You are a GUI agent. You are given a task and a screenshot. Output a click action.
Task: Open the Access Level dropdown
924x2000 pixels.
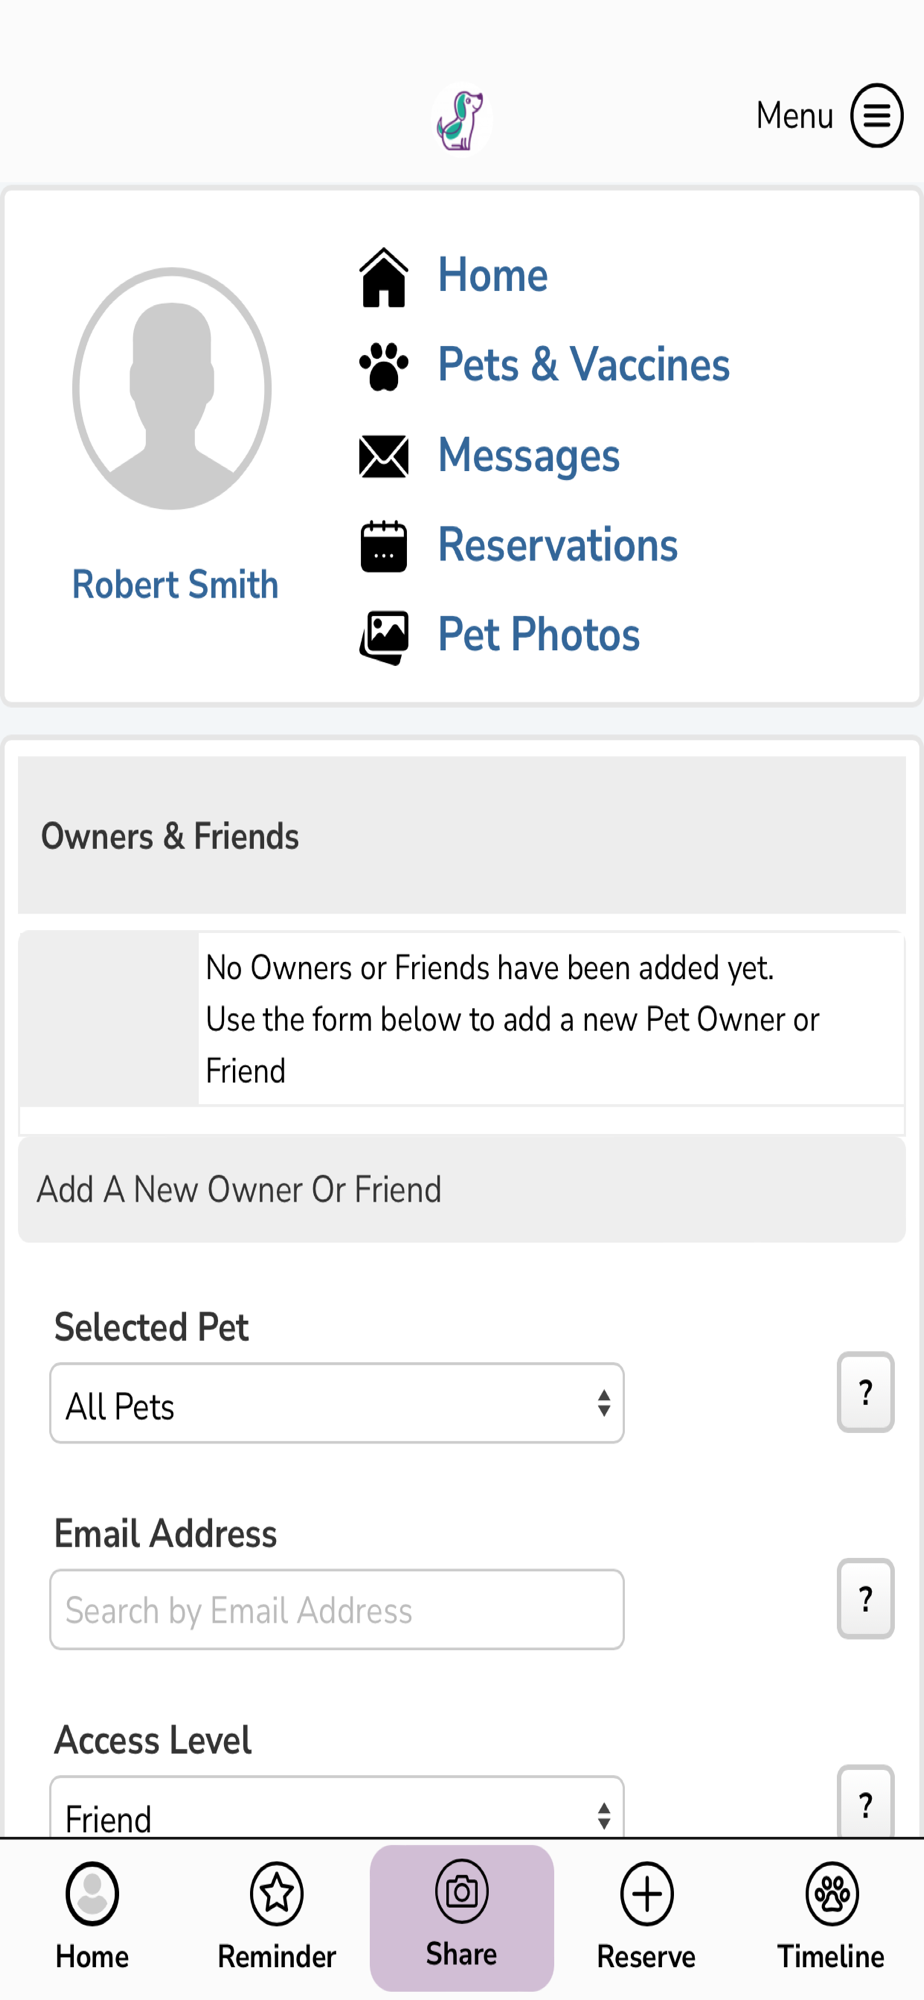[337, 1807]
